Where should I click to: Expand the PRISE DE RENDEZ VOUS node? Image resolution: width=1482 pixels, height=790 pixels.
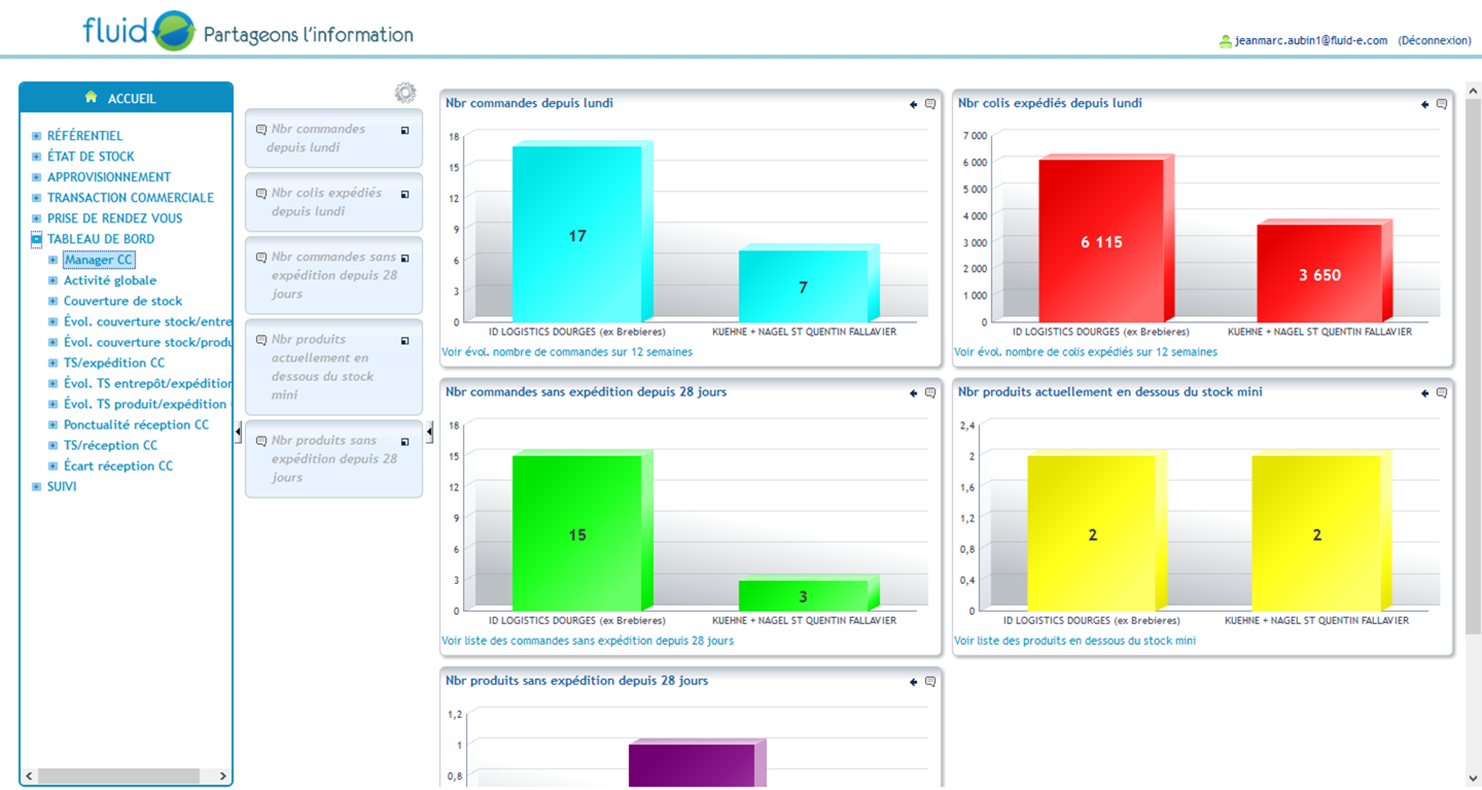pyautogui.click(x=37, y=219)
